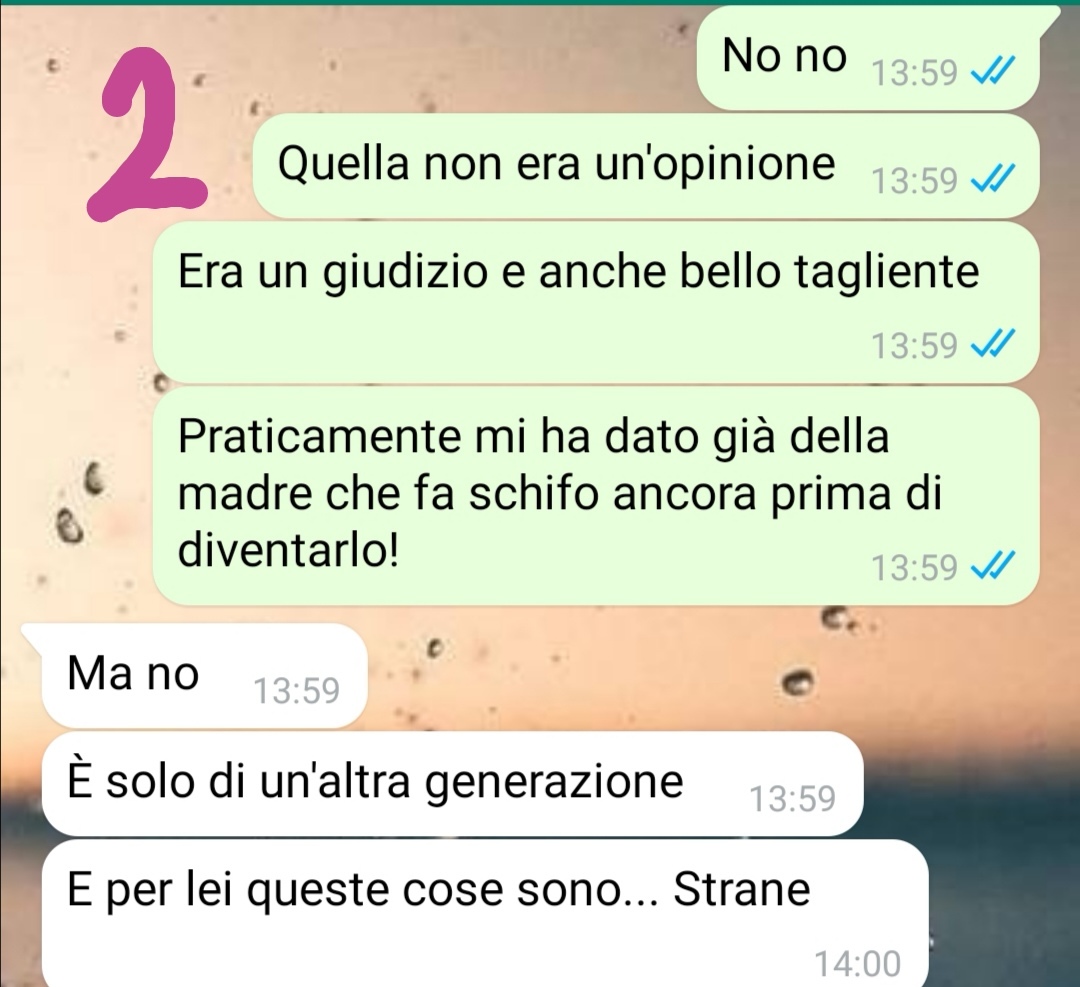Select 'Quella non era un'opinione' message

point(646,166)
